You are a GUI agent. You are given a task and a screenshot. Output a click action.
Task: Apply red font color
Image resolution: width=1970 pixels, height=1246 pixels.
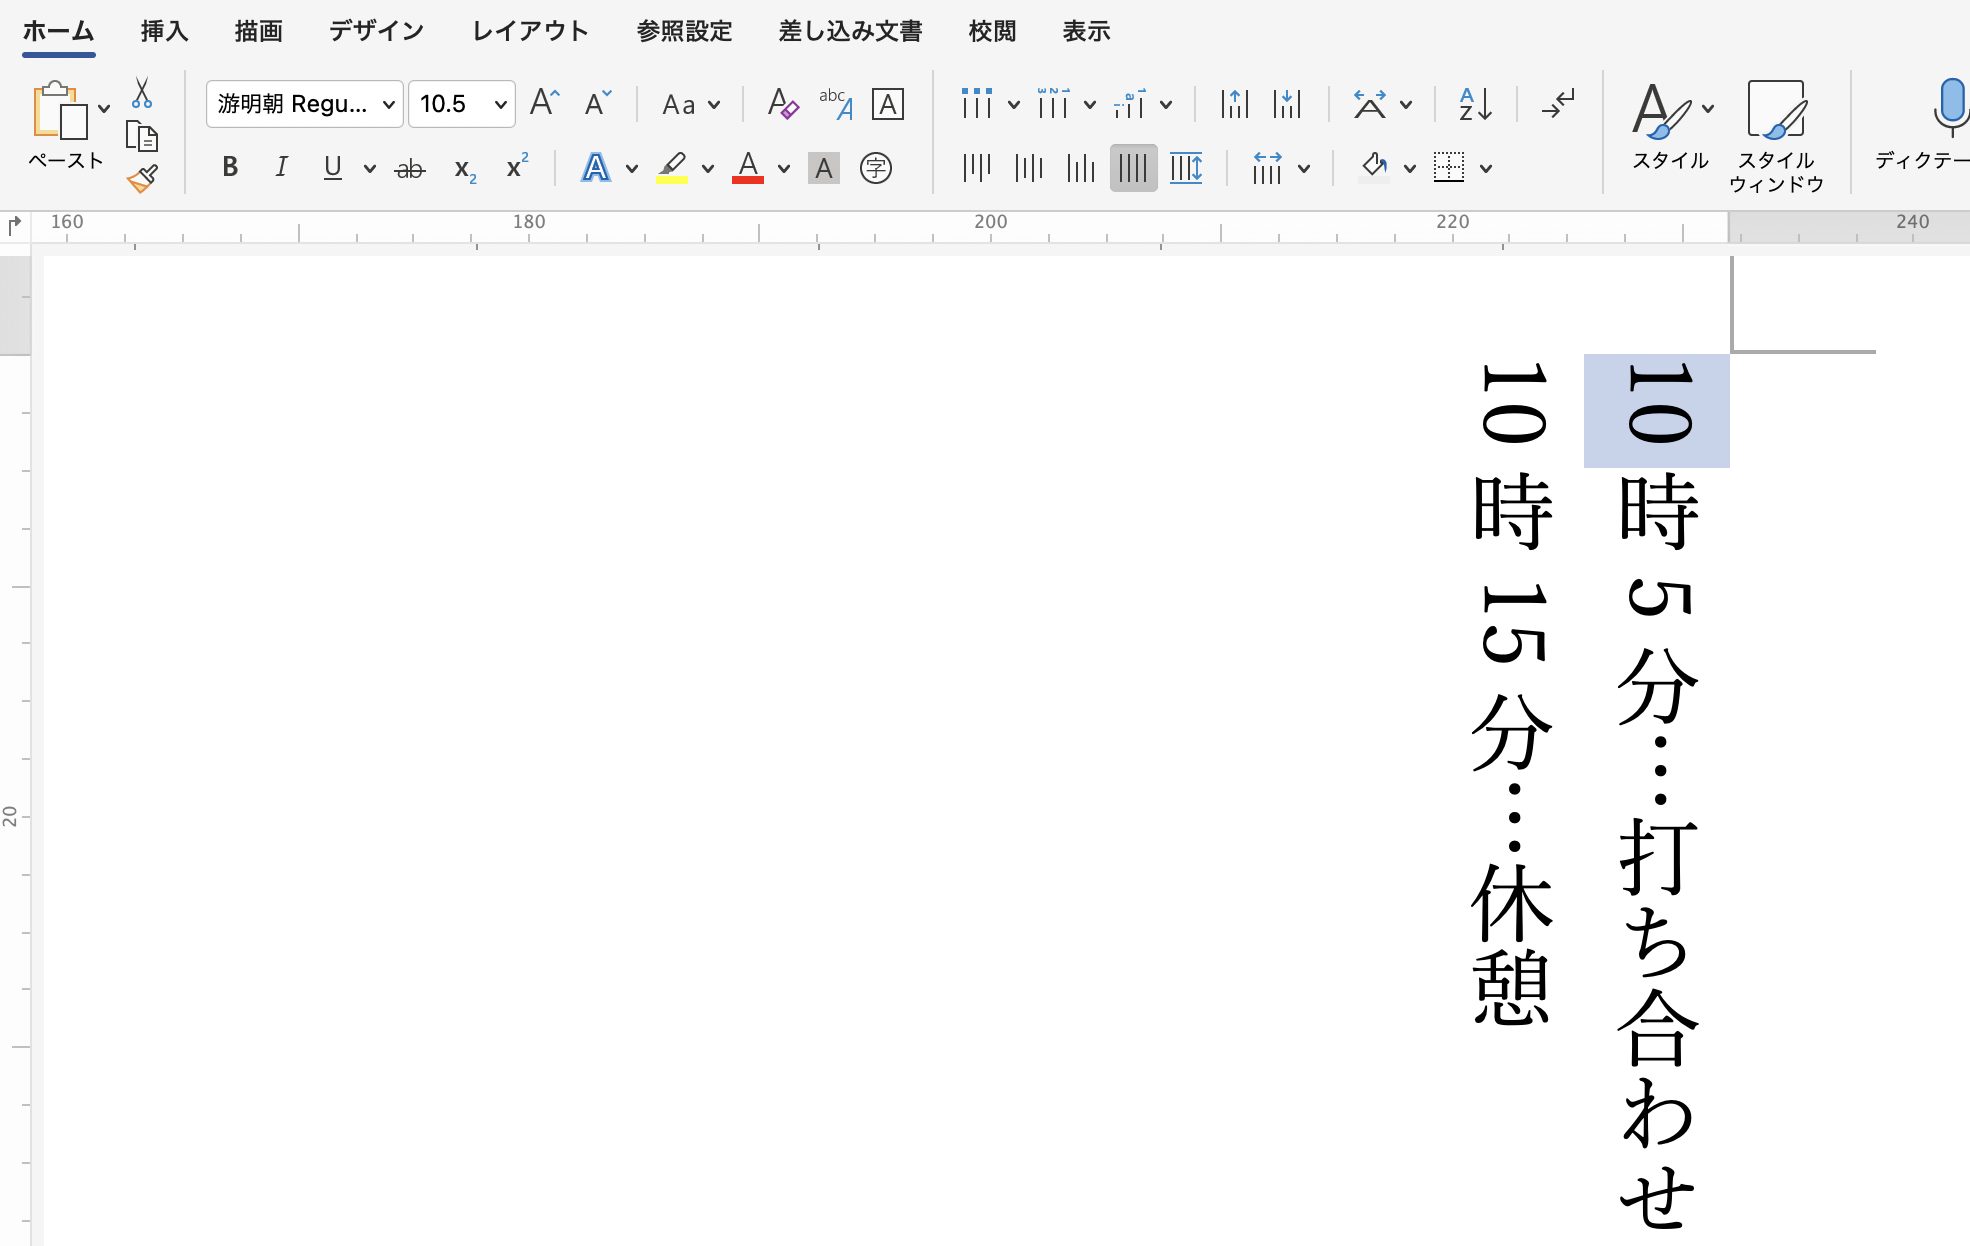click(x=748, y=168)
